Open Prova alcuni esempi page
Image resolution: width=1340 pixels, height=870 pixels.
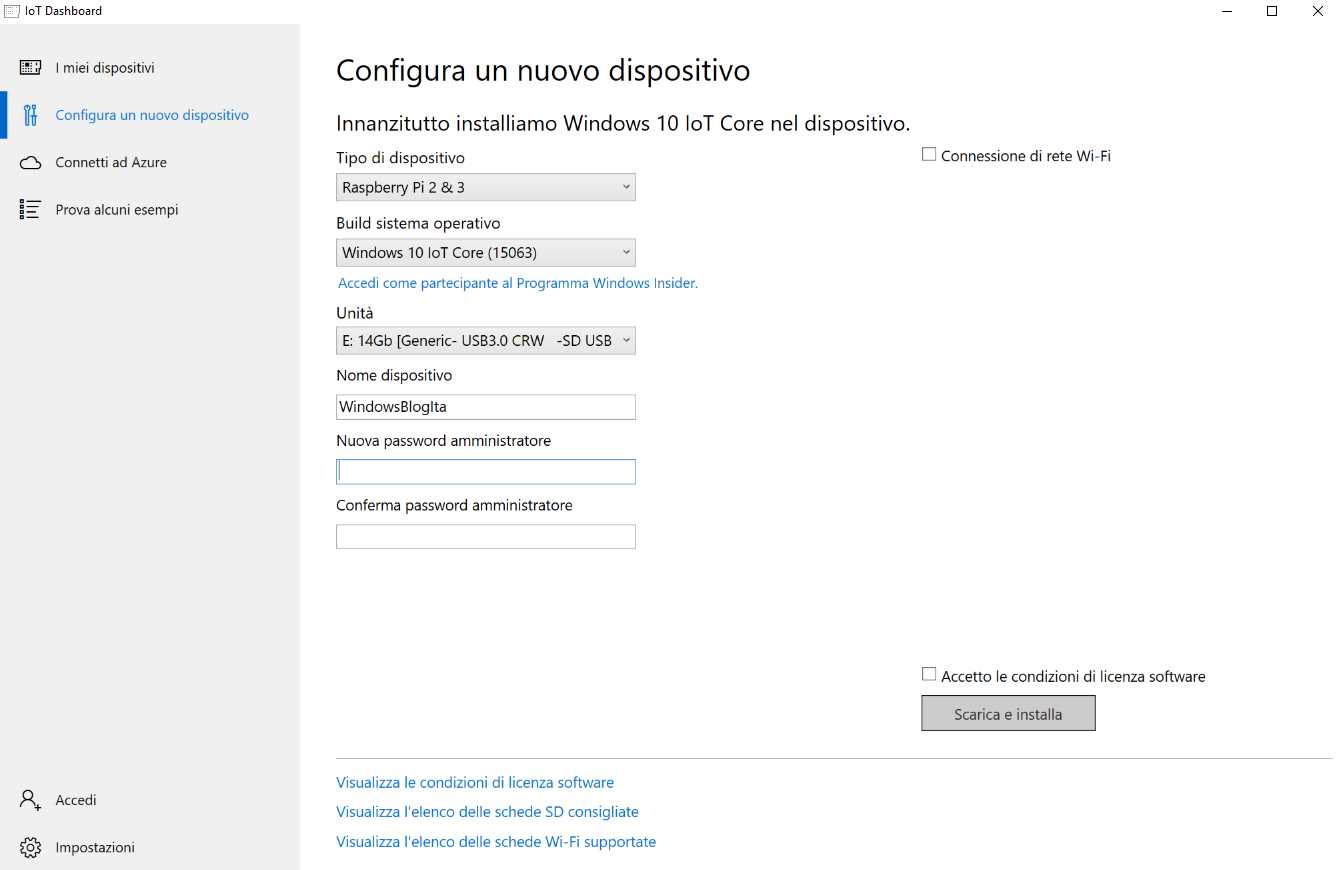point(150,210)
